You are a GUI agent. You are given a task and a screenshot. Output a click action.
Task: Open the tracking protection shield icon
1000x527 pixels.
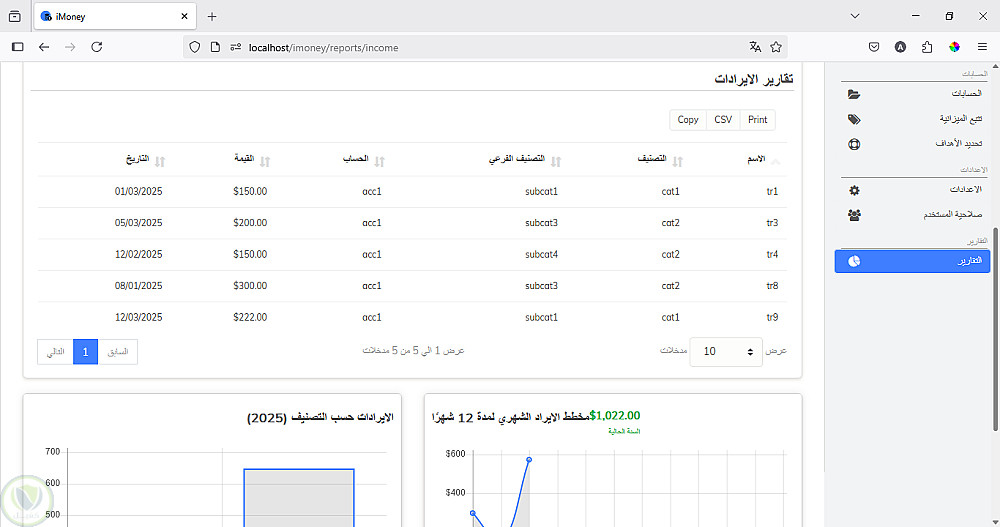click(195, 47)
